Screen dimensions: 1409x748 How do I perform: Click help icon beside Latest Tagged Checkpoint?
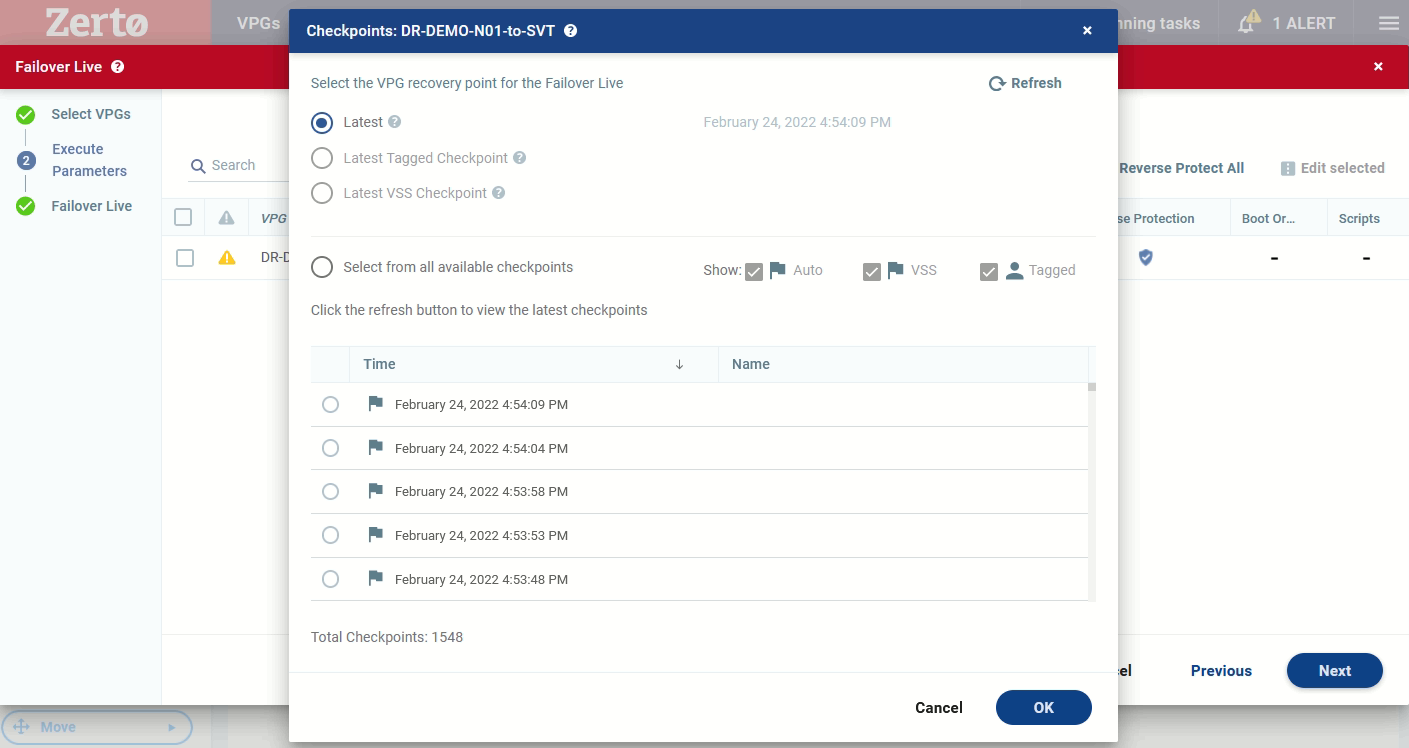click(519, 158)
